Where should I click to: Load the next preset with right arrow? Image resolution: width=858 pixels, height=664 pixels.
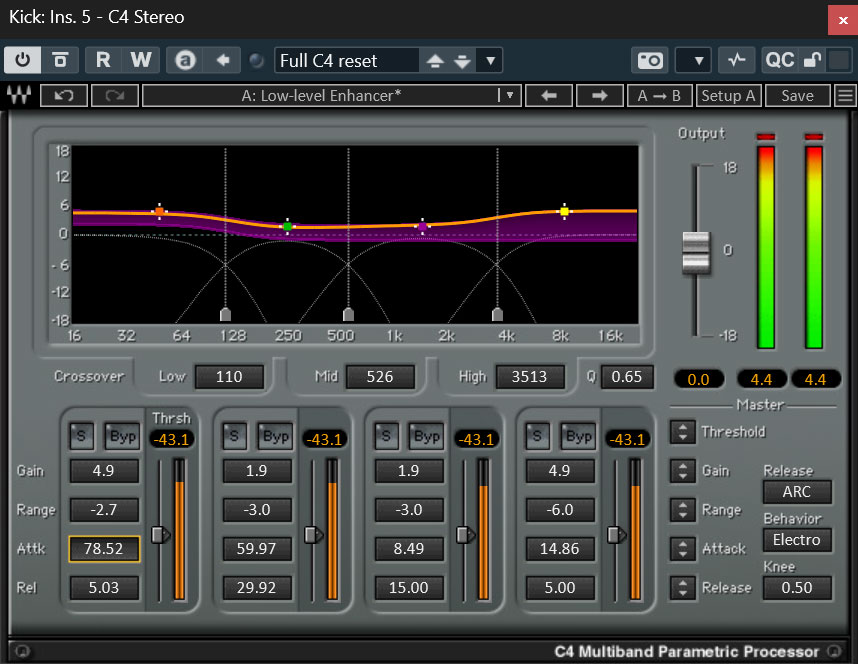pyautogui.click(x=599, y=96)
